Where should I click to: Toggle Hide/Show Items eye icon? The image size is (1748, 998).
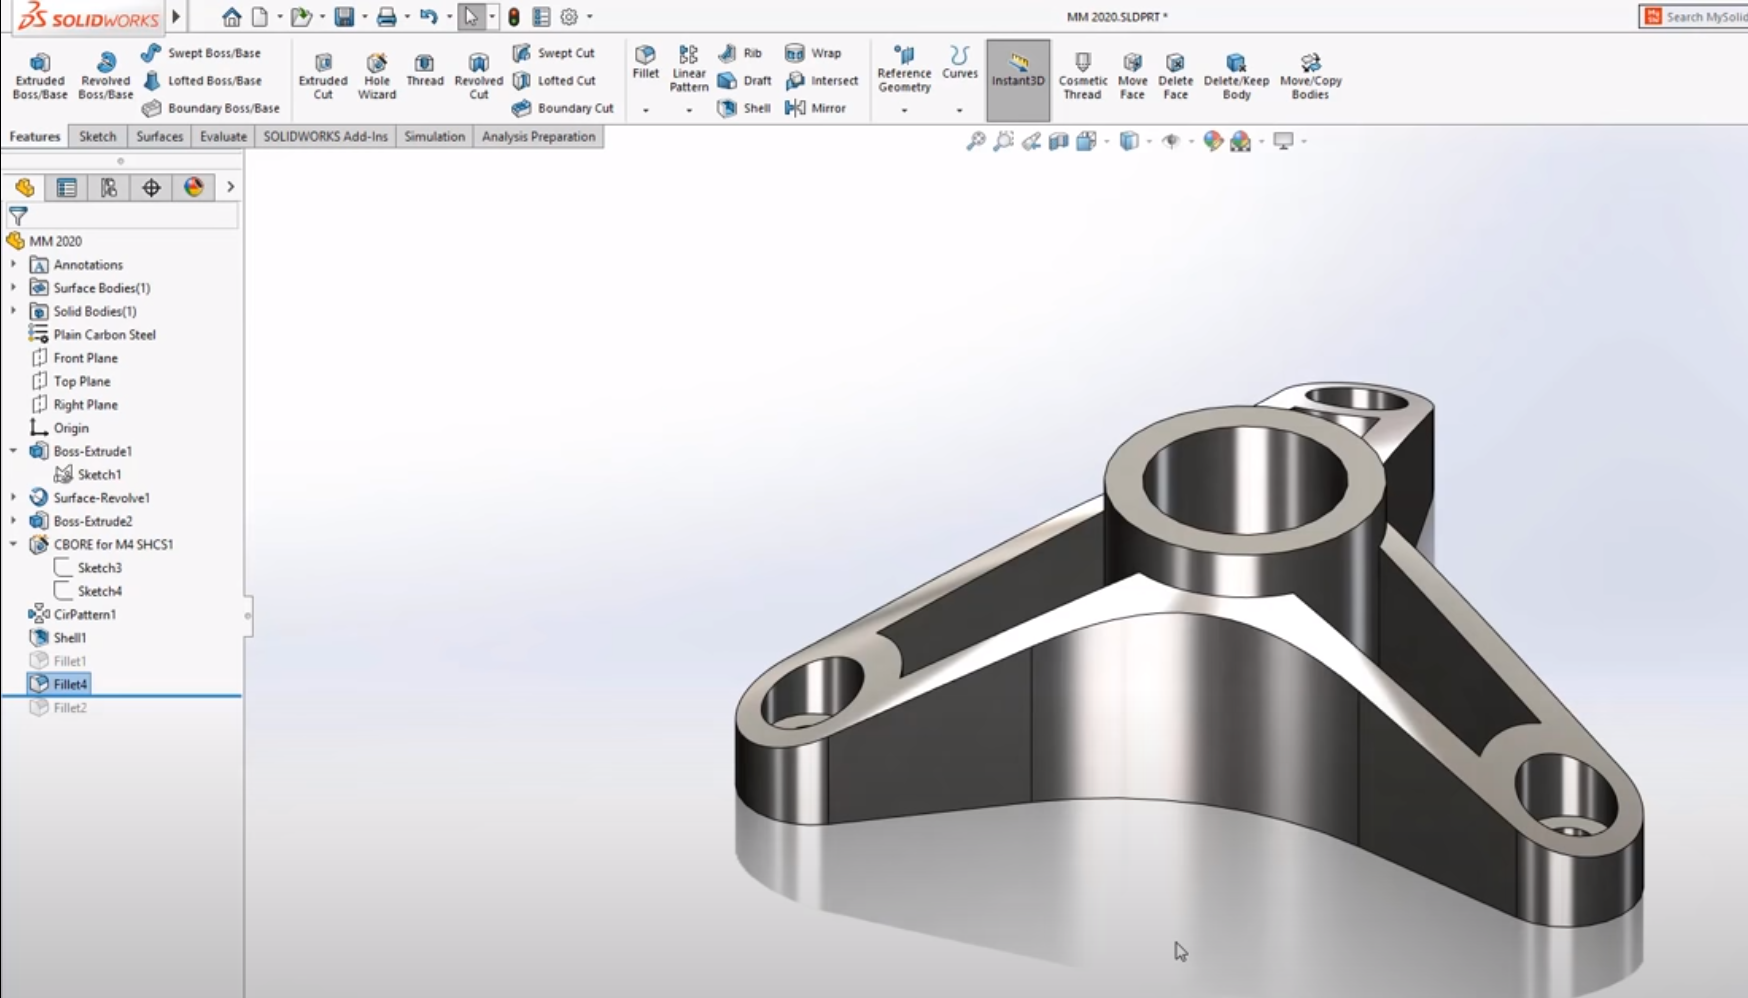pos(1171,140)
